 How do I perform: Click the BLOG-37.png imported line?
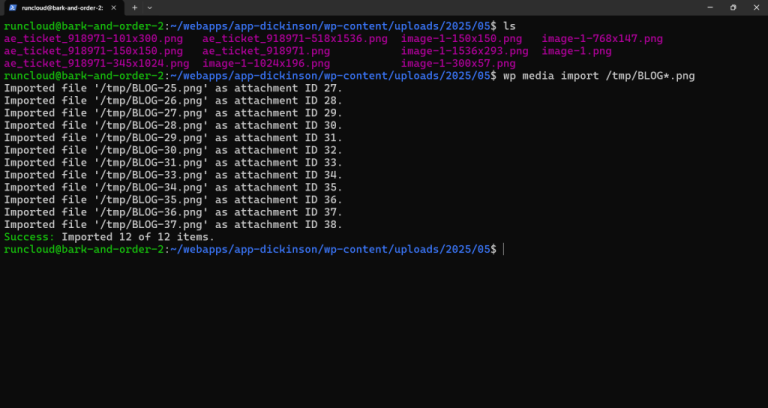[x=172, y=224]
